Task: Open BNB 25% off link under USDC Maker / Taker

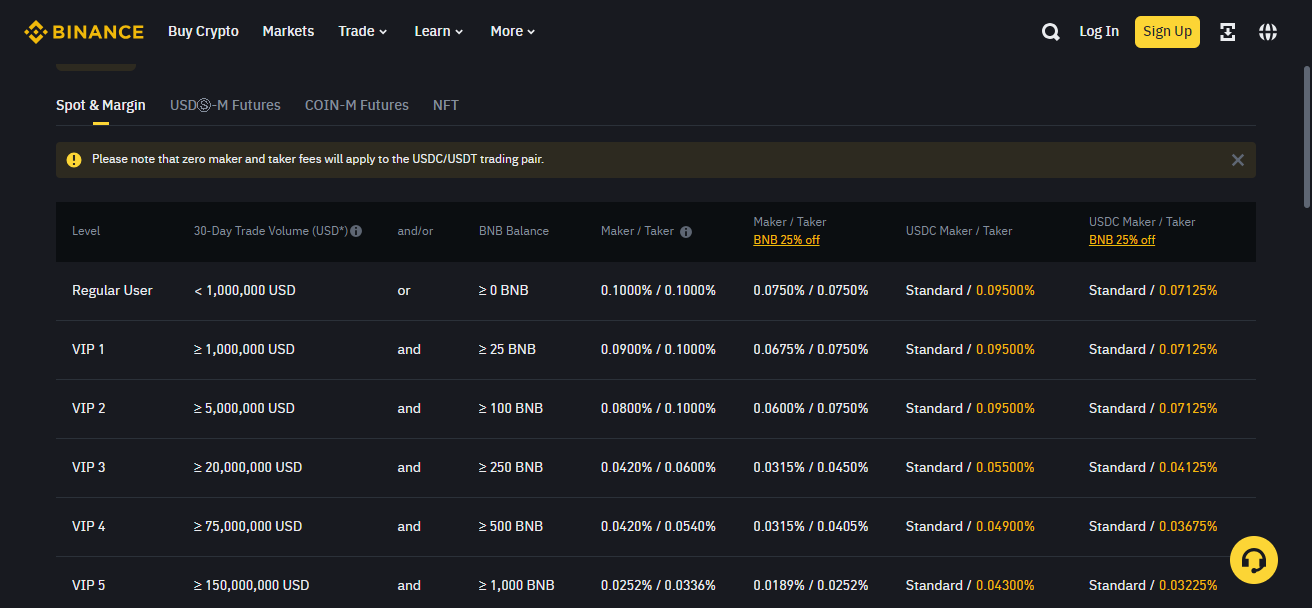Action: [1122, 240]
